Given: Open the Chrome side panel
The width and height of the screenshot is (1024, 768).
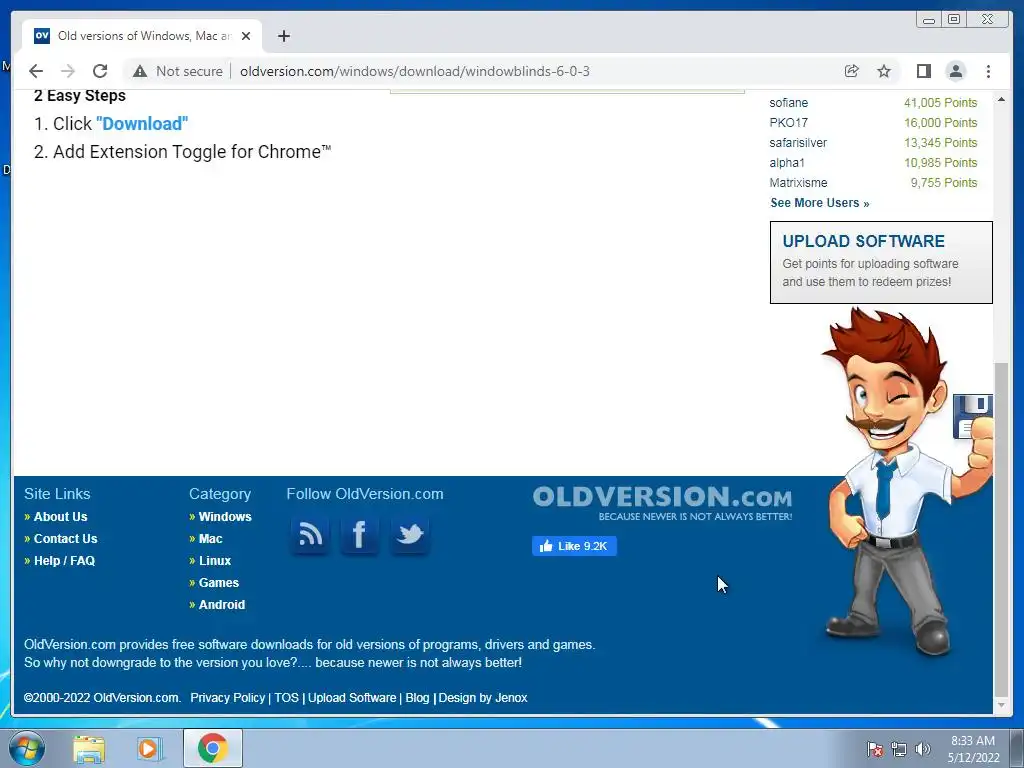Looking at the screenshot, I should coord(923,71).
